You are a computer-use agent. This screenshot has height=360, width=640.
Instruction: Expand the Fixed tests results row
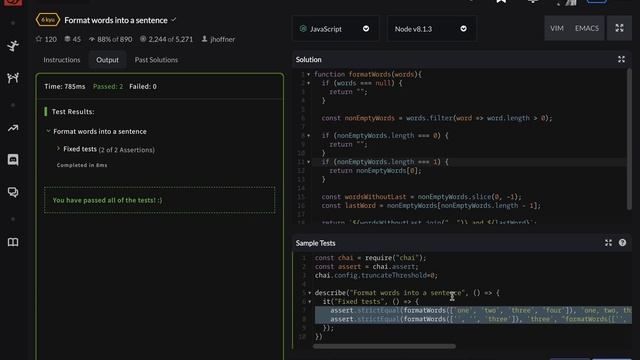click(58, 149)
